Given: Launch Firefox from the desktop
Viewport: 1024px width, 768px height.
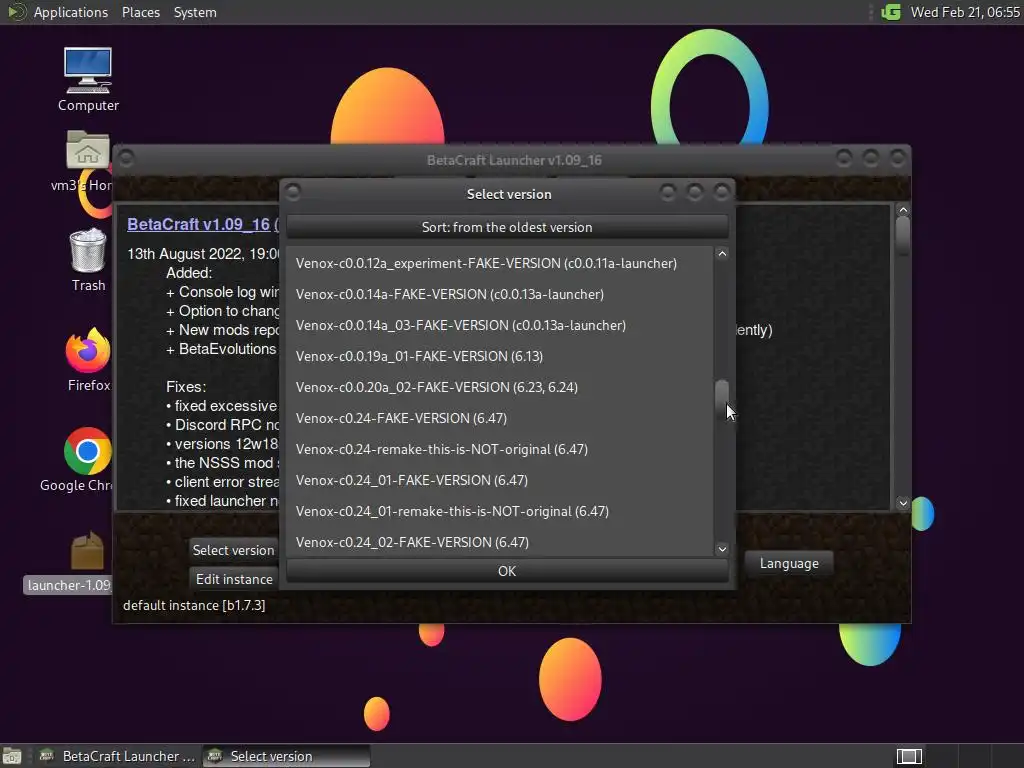Looking at the screenshot, I should tap(88, 359).
